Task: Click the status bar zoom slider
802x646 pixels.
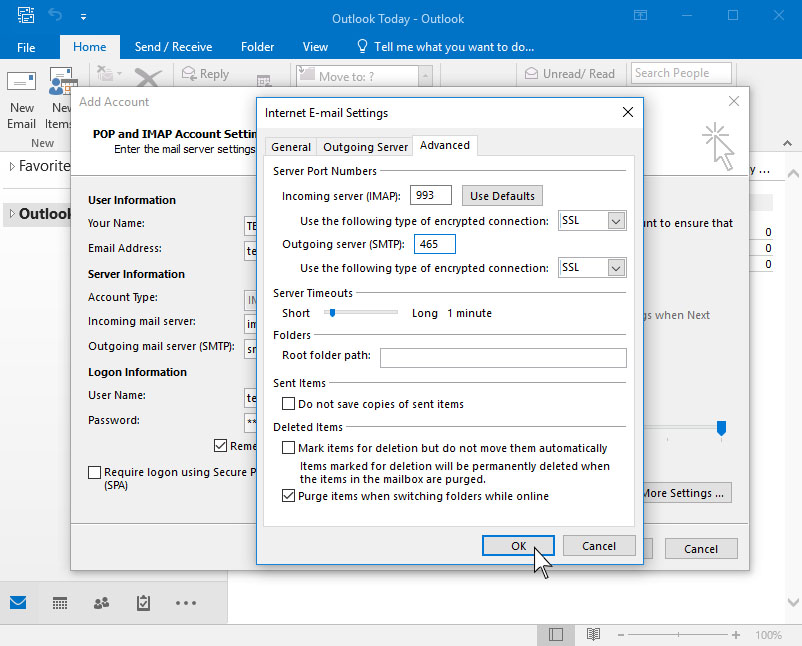Action: click(x=678, y=635)
